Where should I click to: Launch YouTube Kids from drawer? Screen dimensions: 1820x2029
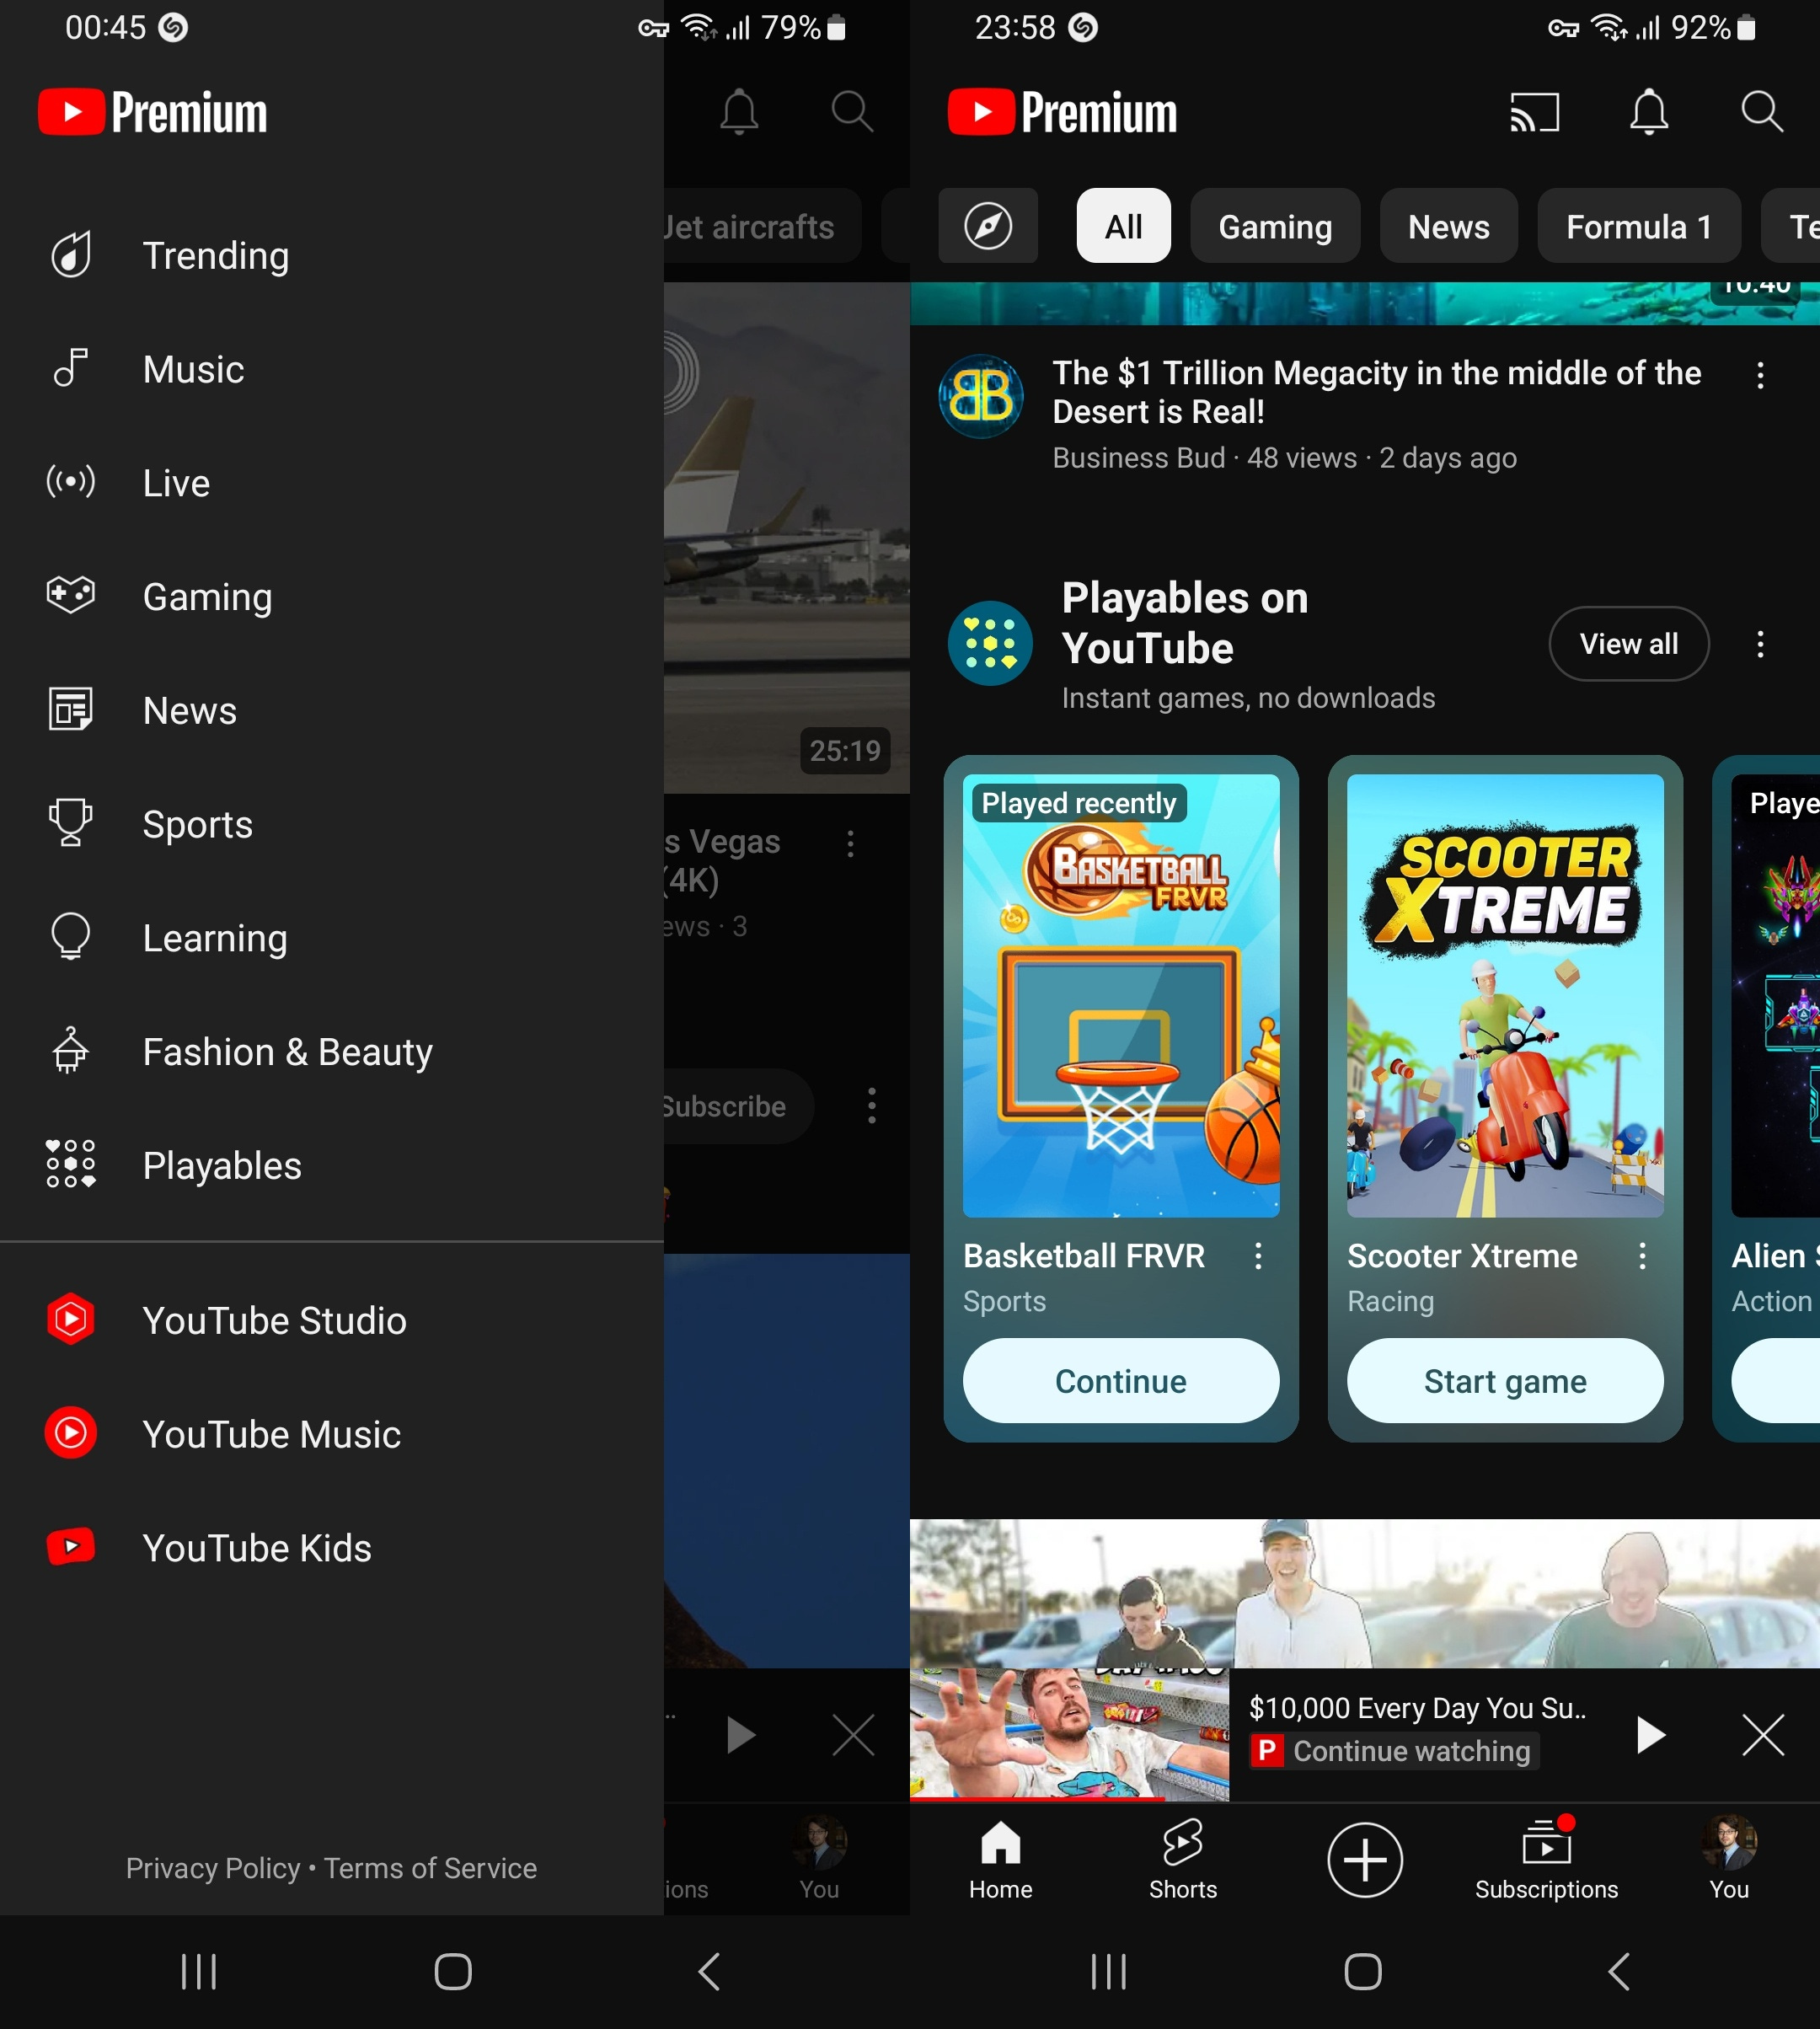click(332, 1548)
